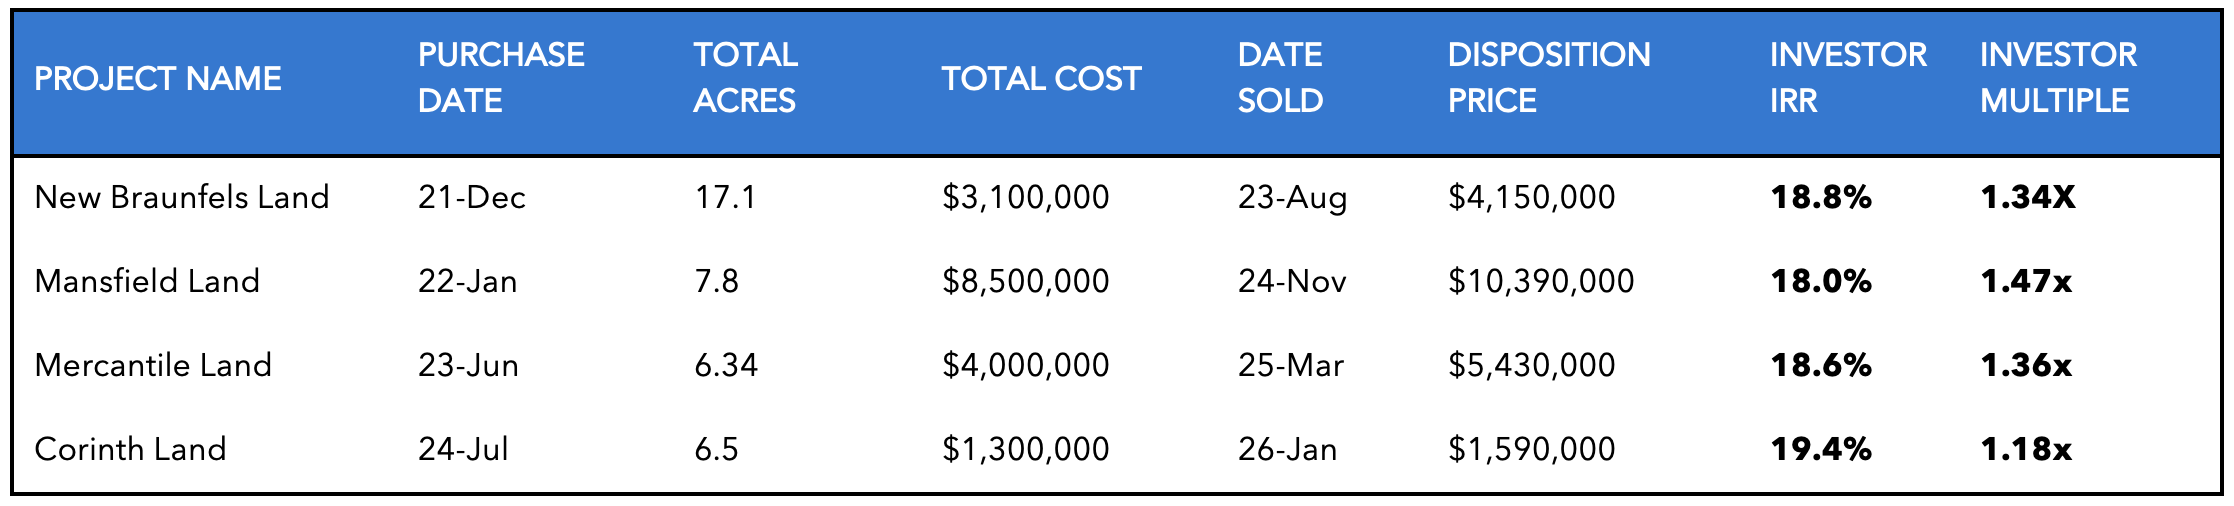Click the 19.4% investor IRR value

pos(1821,449)
